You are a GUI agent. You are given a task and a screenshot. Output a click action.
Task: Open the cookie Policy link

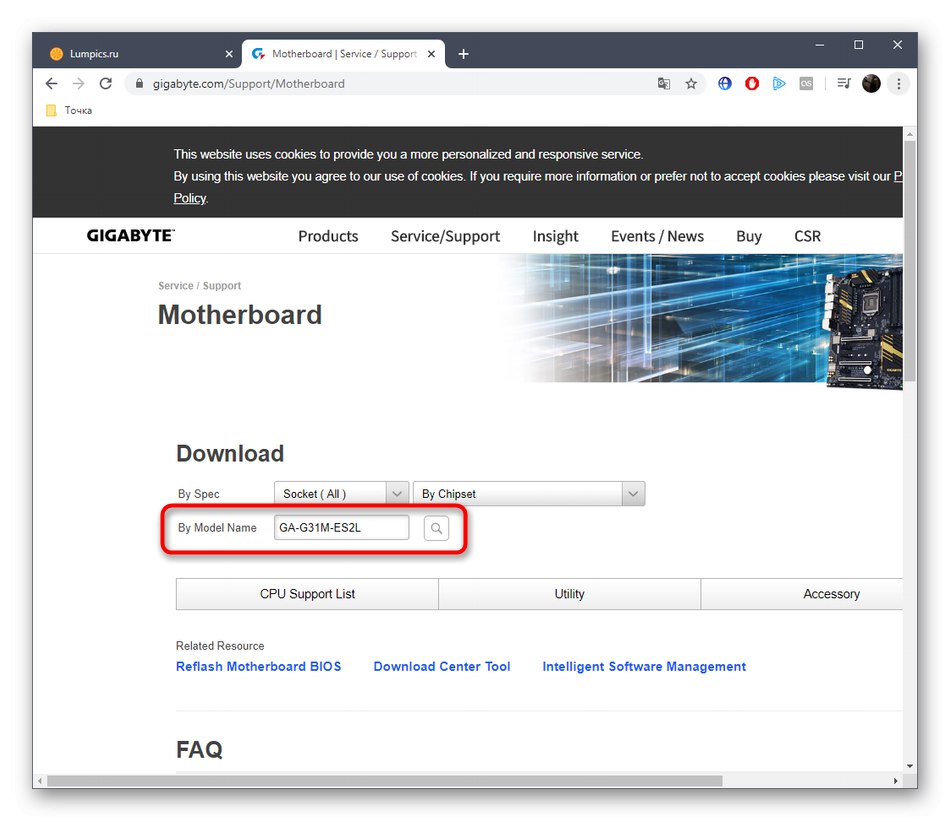(x=190, y=198)
